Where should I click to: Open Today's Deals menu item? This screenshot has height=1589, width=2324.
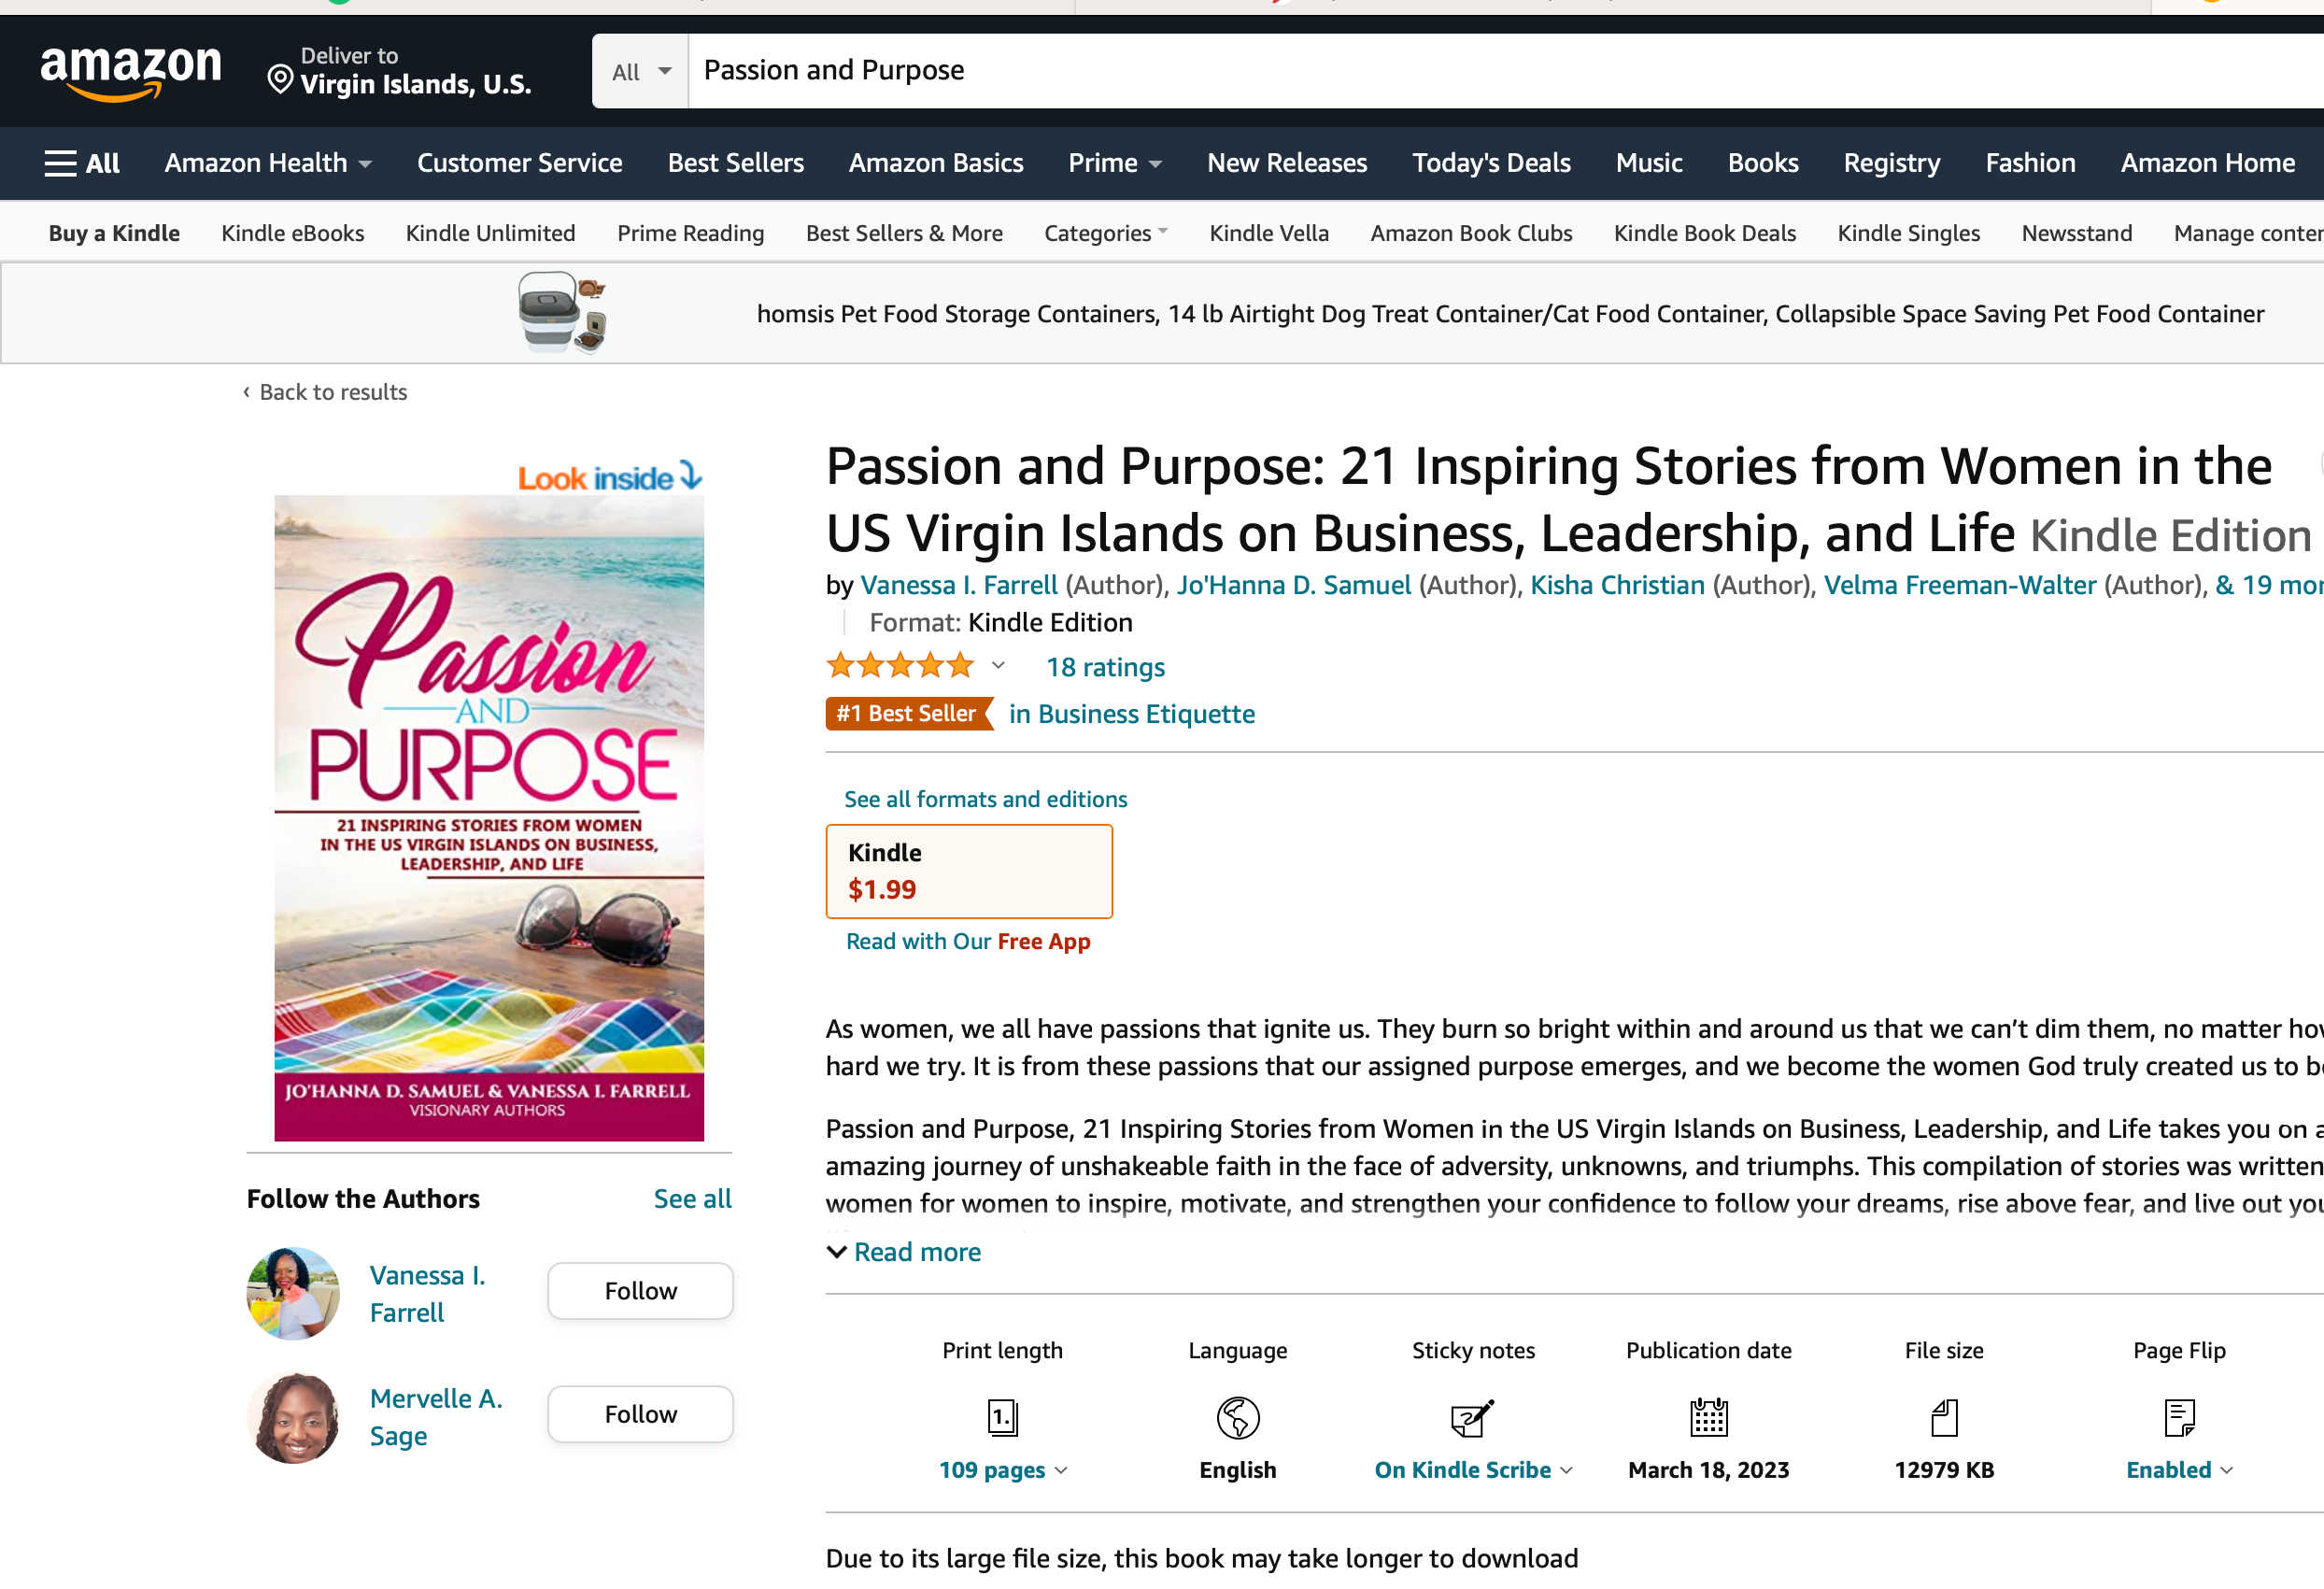click(x=1490, y=163)
